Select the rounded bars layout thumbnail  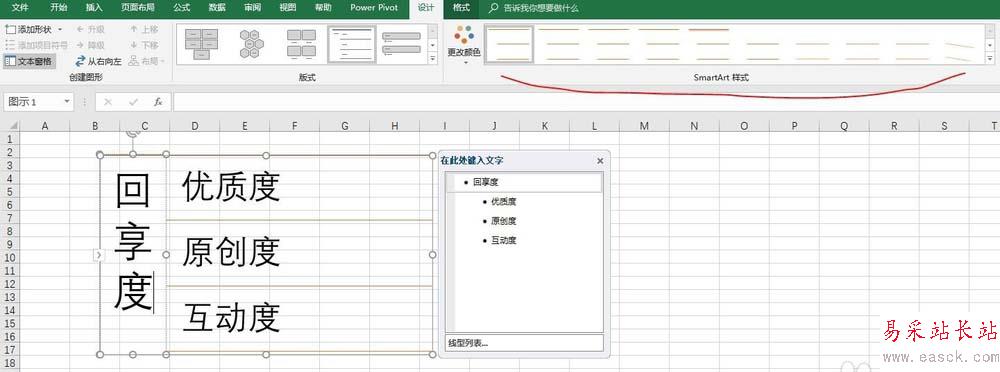pos(402,44)
